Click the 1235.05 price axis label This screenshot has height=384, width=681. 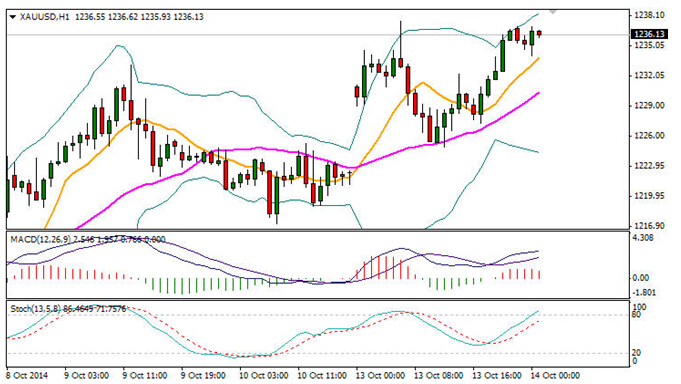pyautogui.click(x=649, y=45)
